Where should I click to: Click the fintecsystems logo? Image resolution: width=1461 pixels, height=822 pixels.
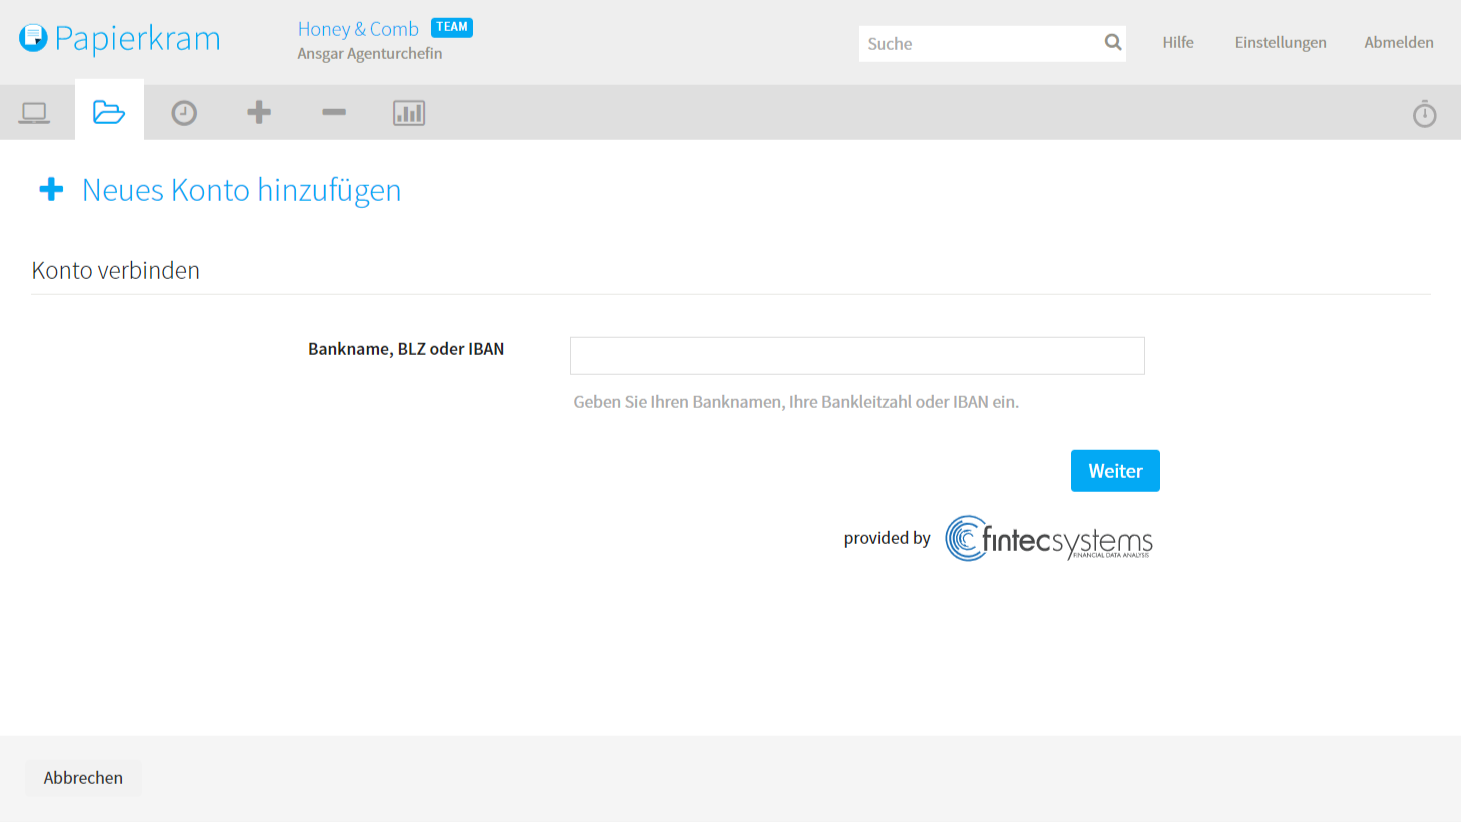tap(1048, 539)
